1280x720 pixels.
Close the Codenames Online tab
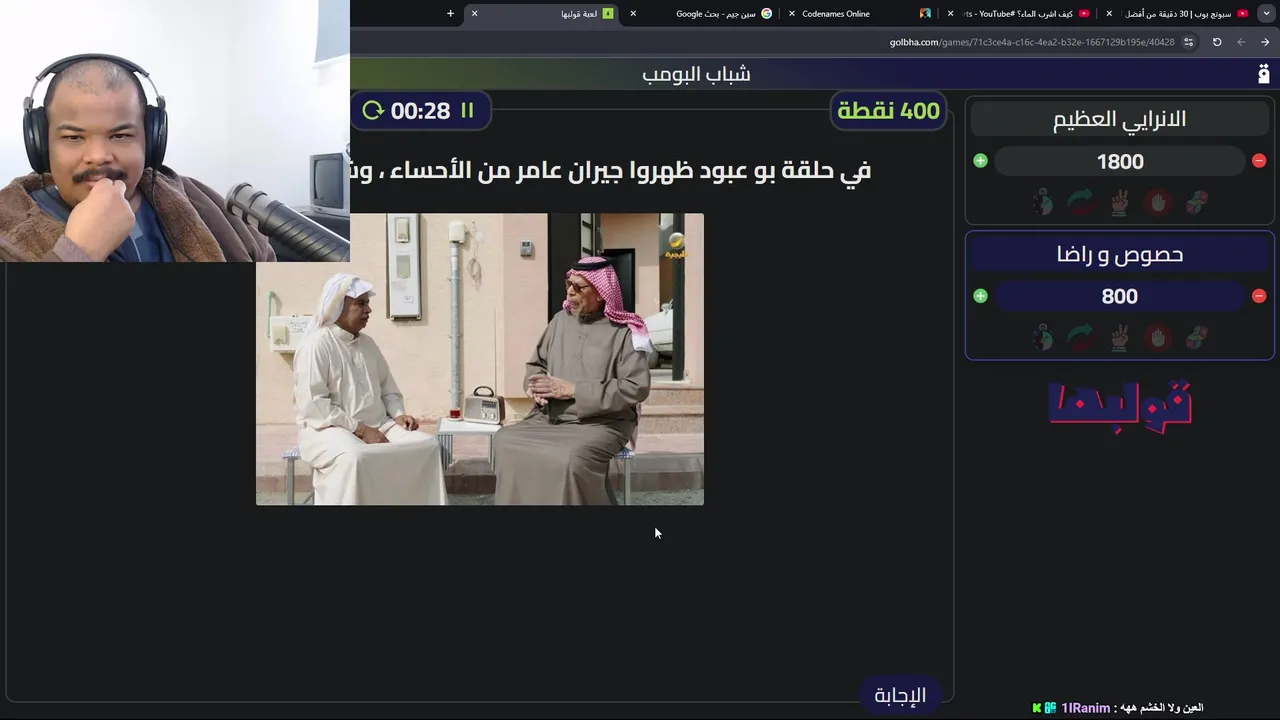[792, 14]
